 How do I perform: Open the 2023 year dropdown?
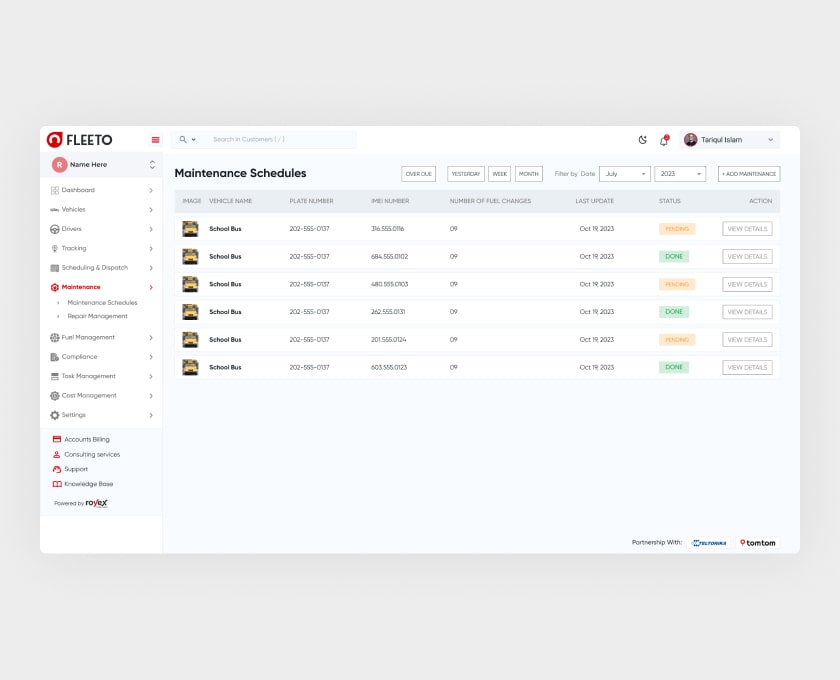680,174
